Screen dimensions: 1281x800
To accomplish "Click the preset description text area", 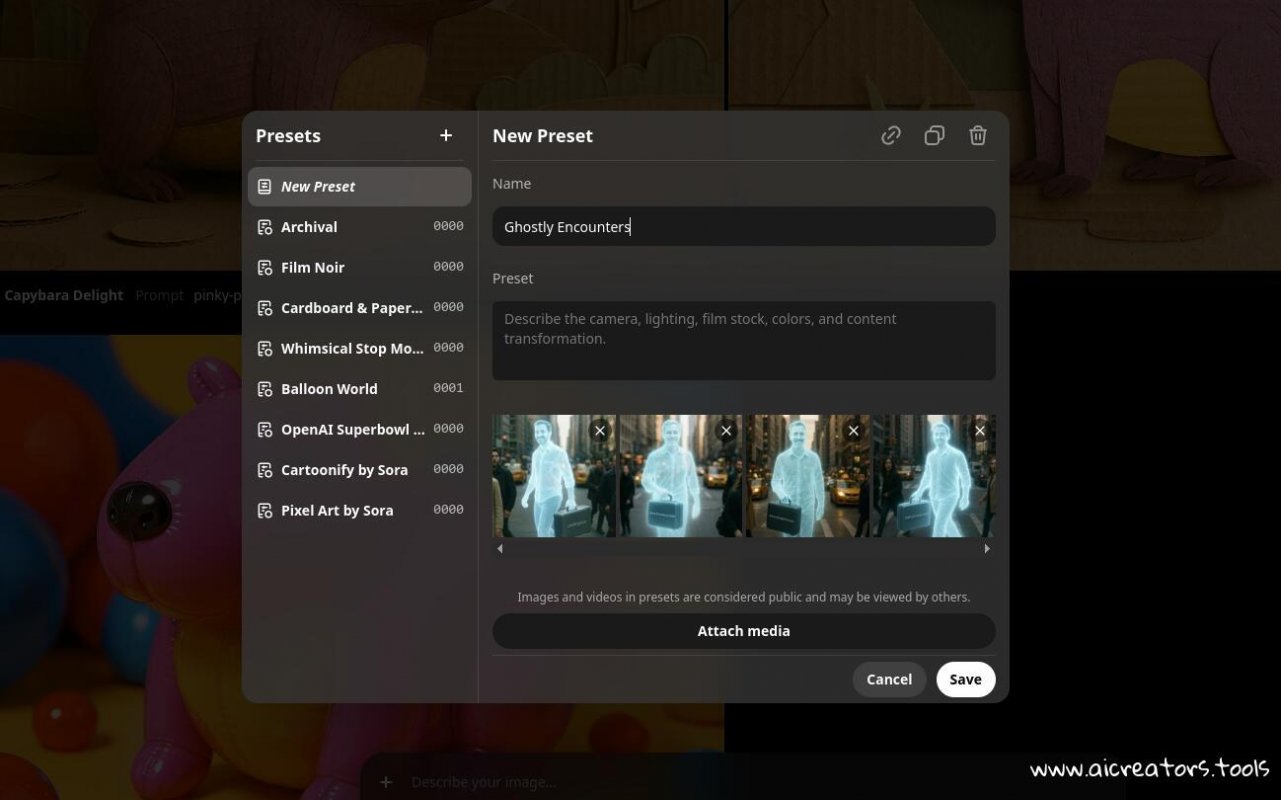I will point(743,340).
